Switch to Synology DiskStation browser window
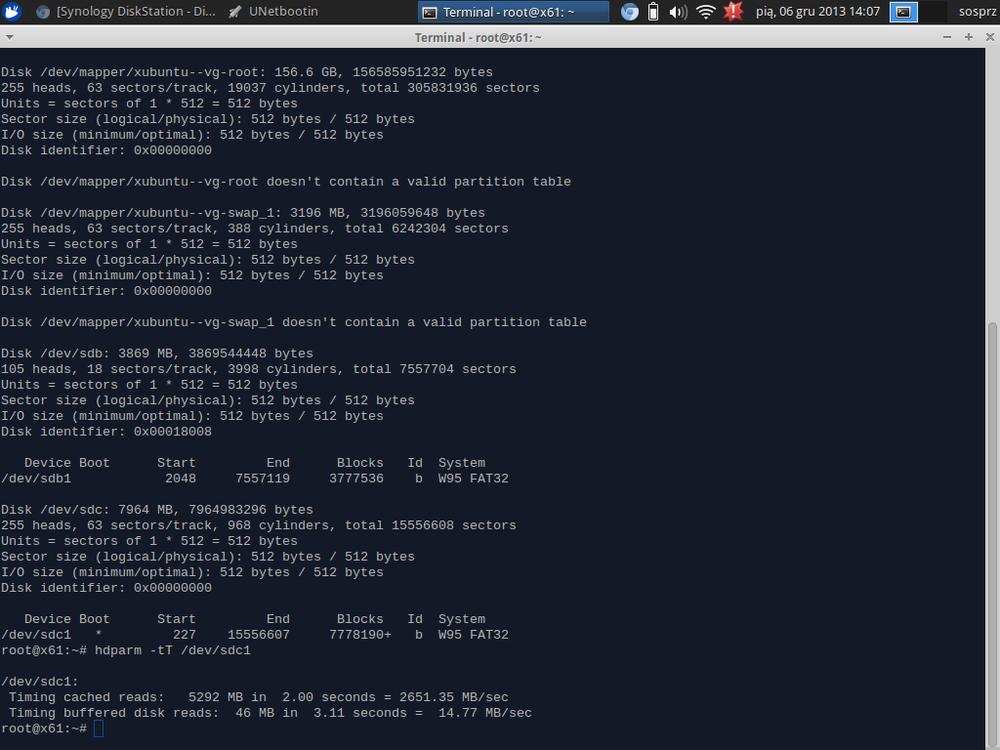1000x750 pixels. pos(126,11)
